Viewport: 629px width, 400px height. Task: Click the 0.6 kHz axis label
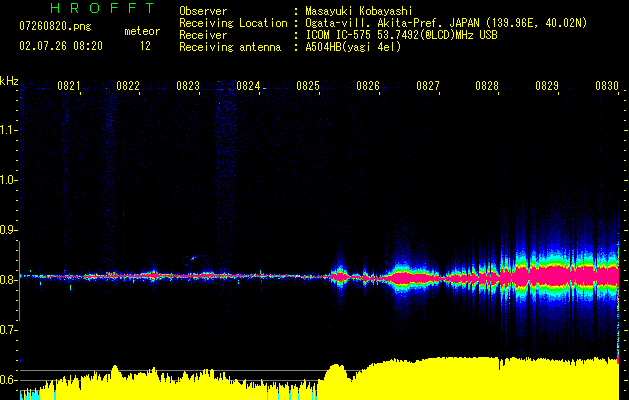[x=8, y=380]
